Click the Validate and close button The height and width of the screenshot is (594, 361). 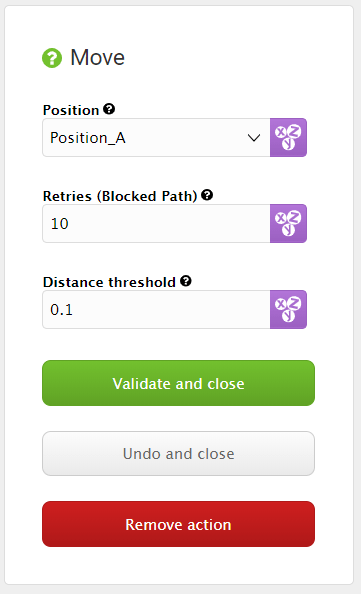pos(178,383)
